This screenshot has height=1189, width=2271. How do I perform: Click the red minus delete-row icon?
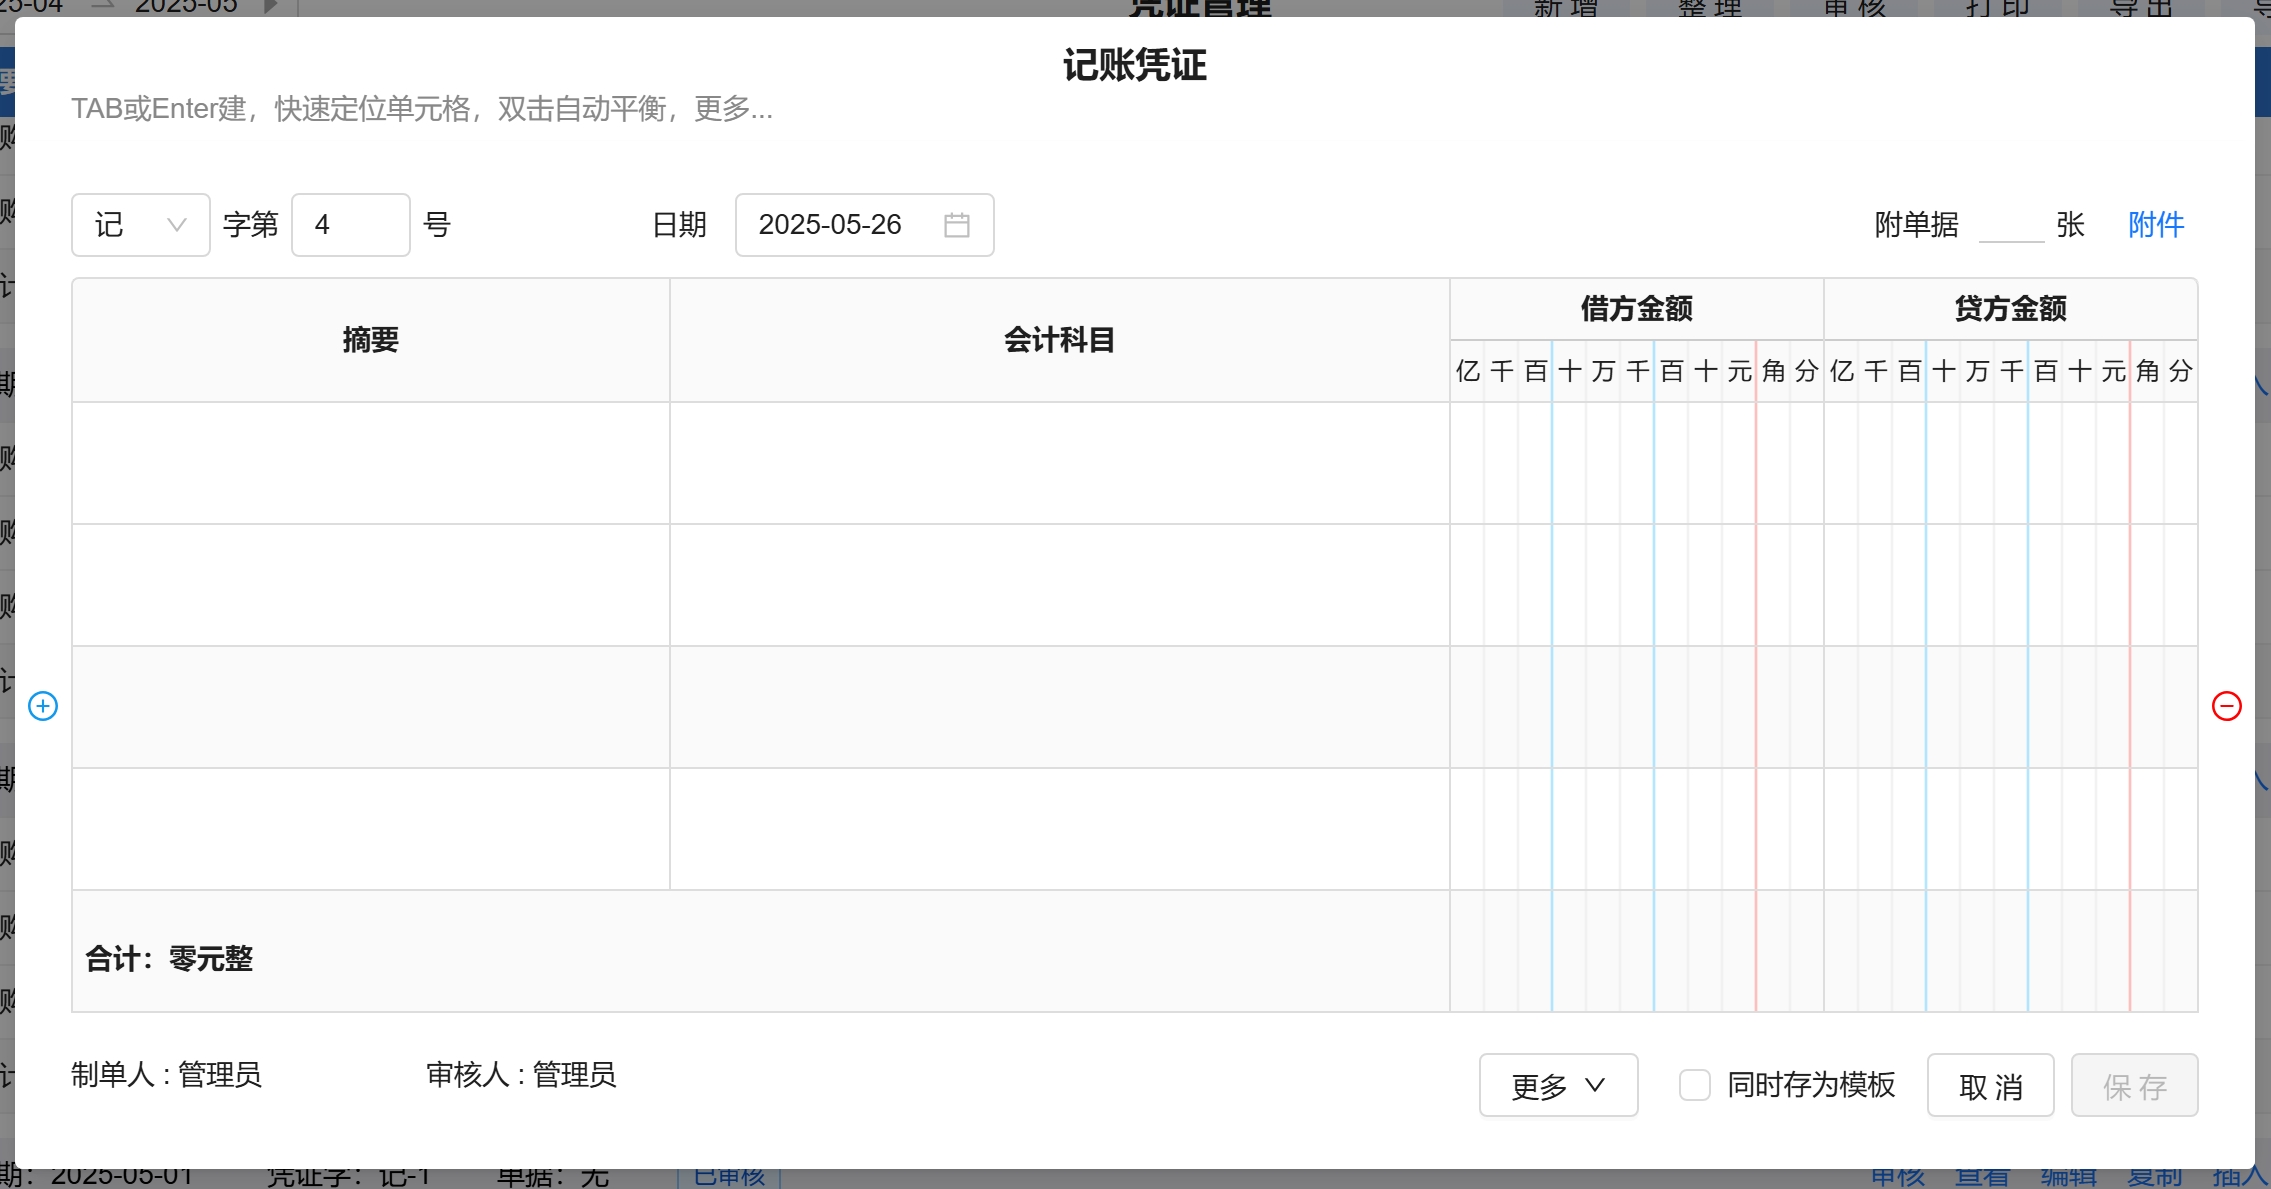(2226, 706)
